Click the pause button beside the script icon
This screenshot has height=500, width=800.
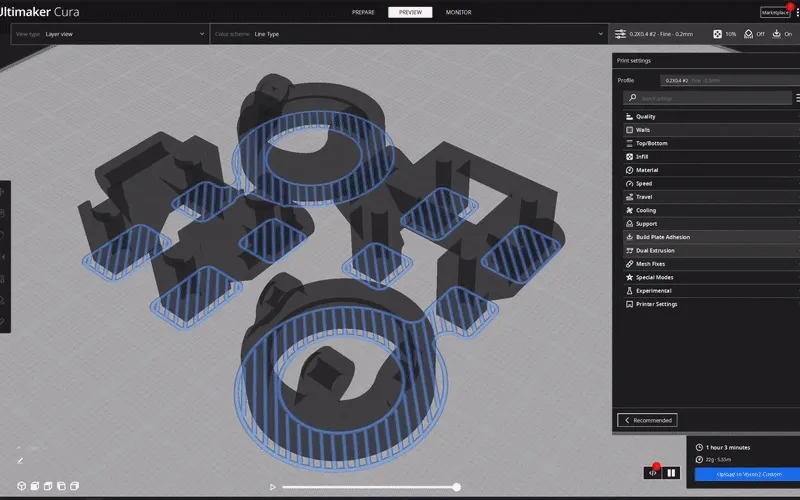coord(671,473)
